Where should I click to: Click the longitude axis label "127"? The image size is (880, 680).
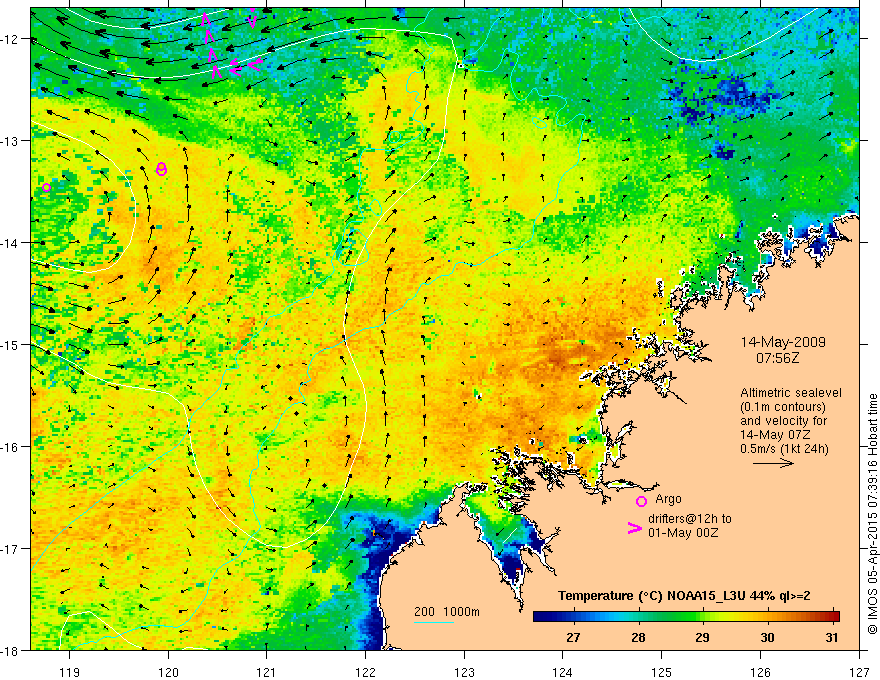pyautogui.click(x=859, y=672)
